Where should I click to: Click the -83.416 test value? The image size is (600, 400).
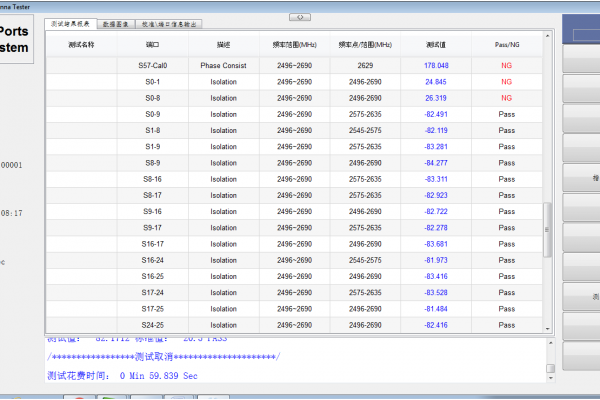coord(436,276)
